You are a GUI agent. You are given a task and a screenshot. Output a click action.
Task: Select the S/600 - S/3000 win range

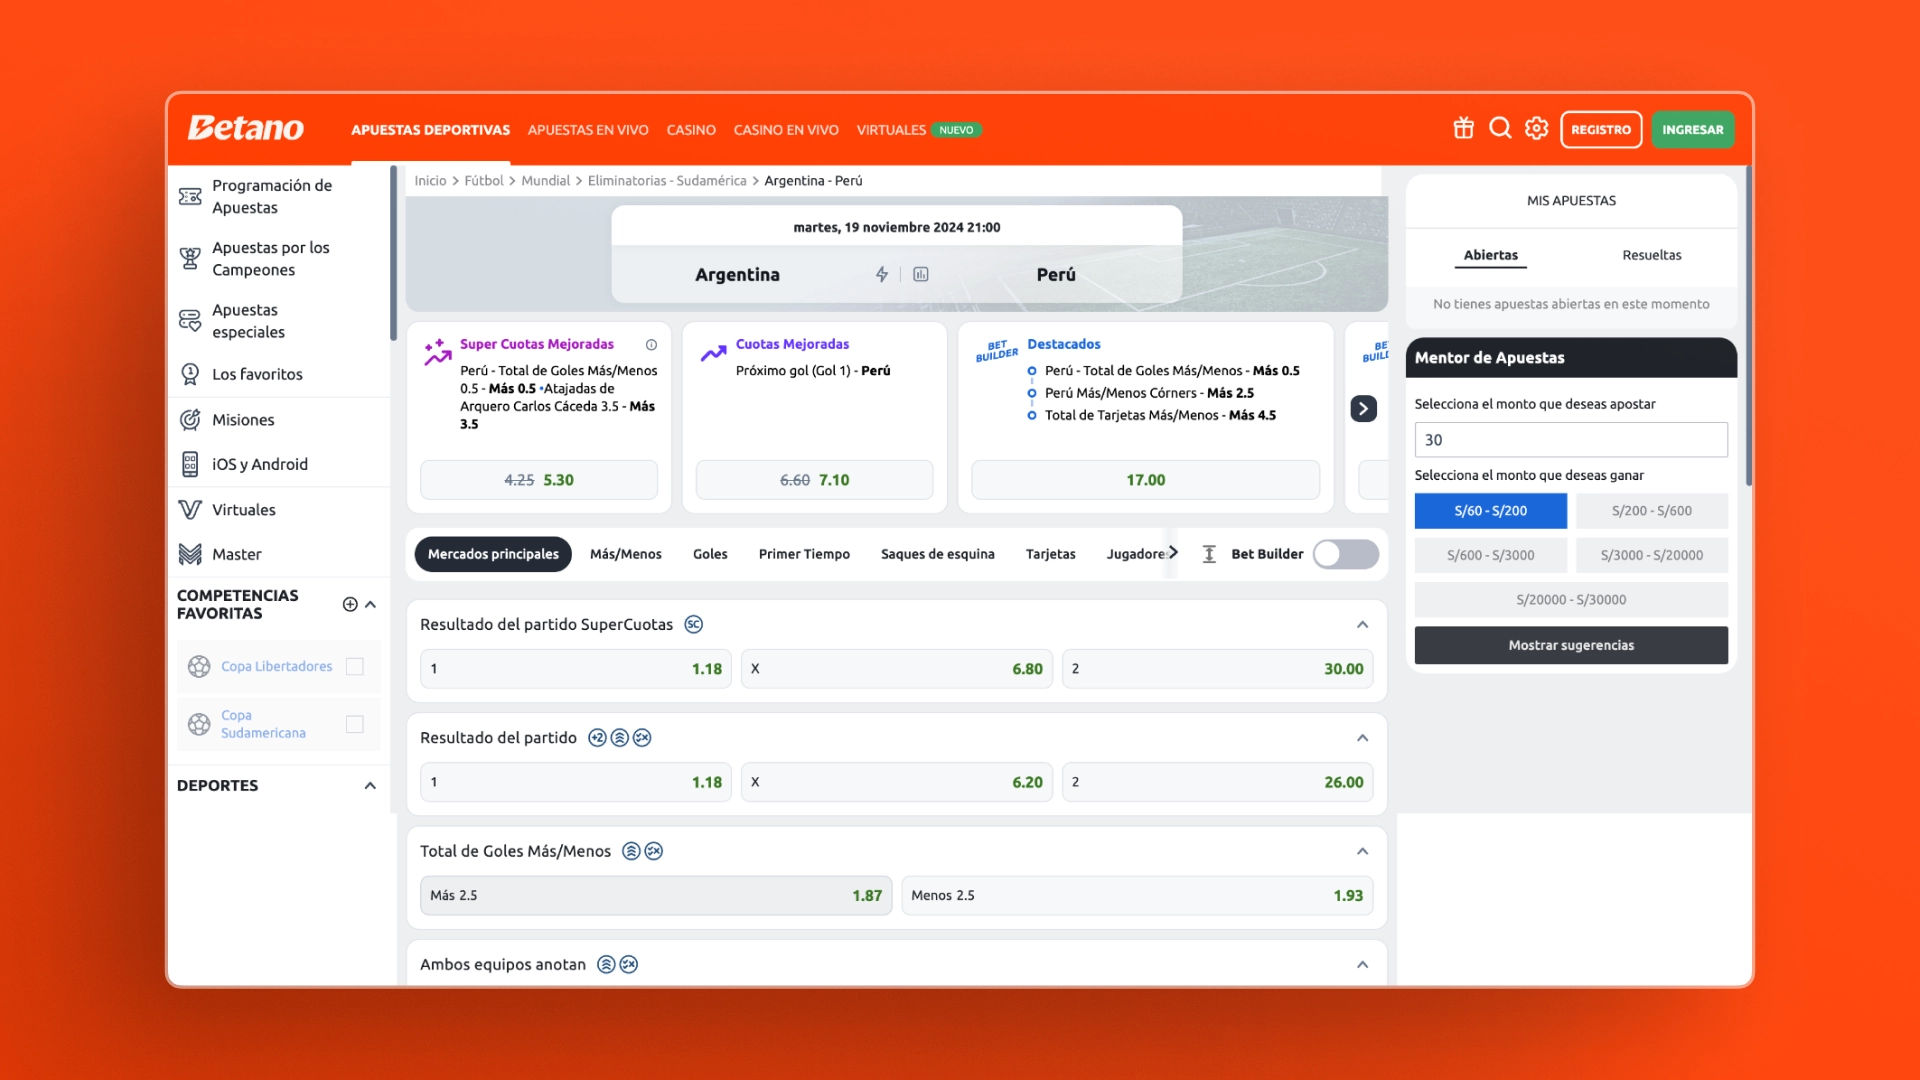[x=1490, y=555]
